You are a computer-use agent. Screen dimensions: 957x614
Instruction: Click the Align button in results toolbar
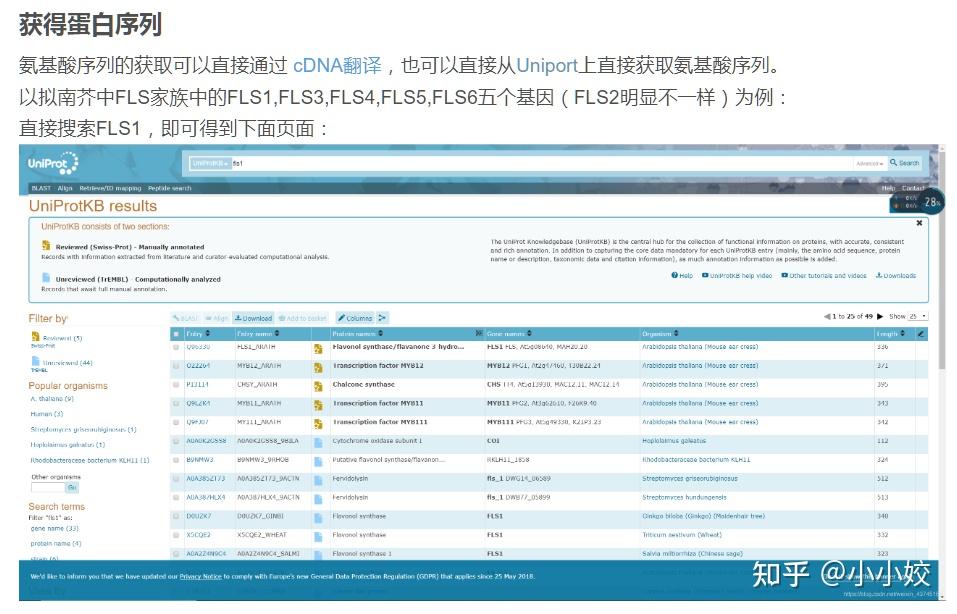[217, 318]
